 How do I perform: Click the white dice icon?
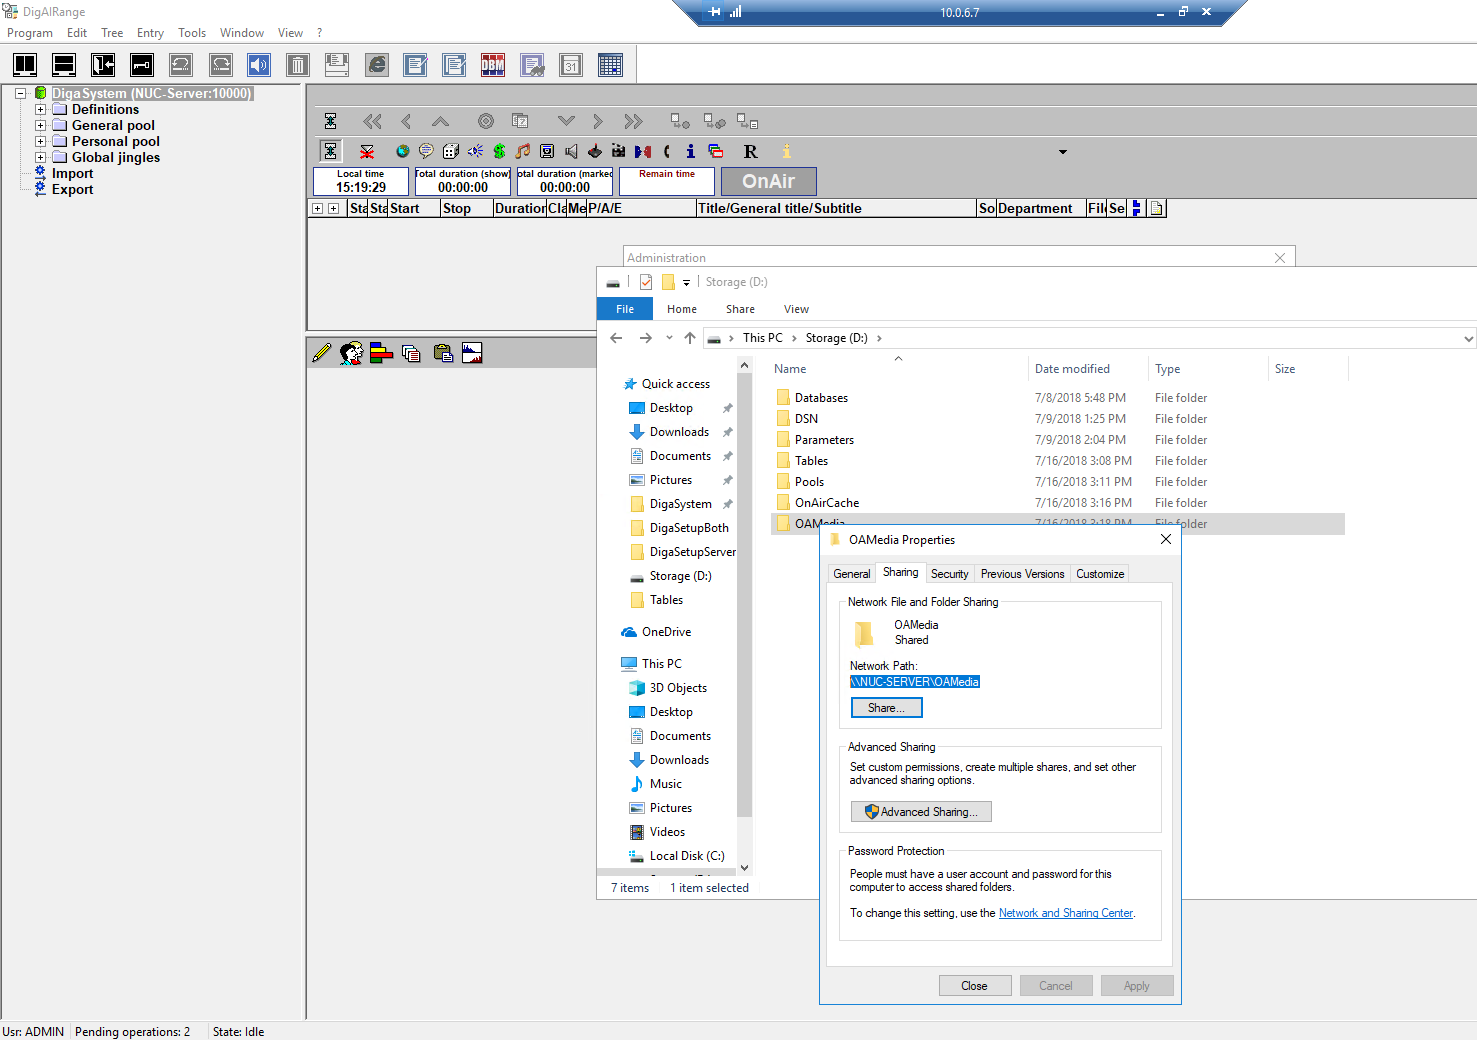[451, 151]
